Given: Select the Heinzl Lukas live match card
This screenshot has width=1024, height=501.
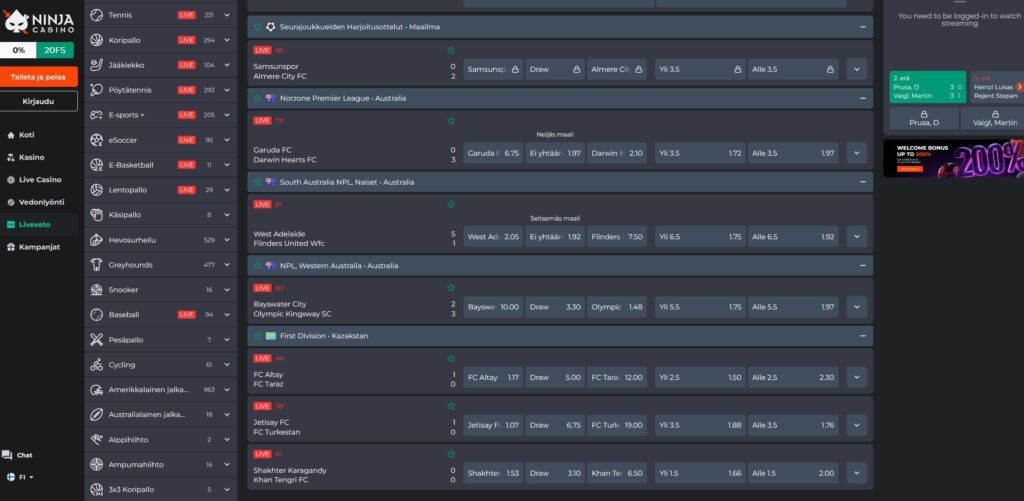Looking at the screenshot, I should (x=997, y=87).
